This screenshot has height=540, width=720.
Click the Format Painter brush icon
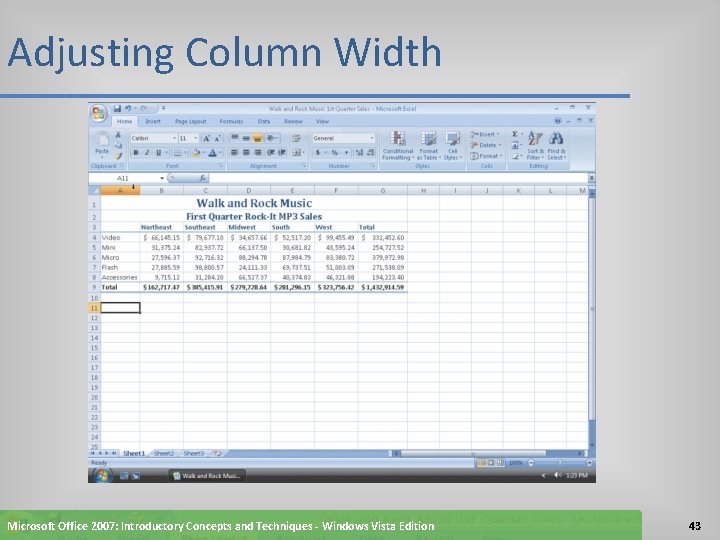pos(118,156)
